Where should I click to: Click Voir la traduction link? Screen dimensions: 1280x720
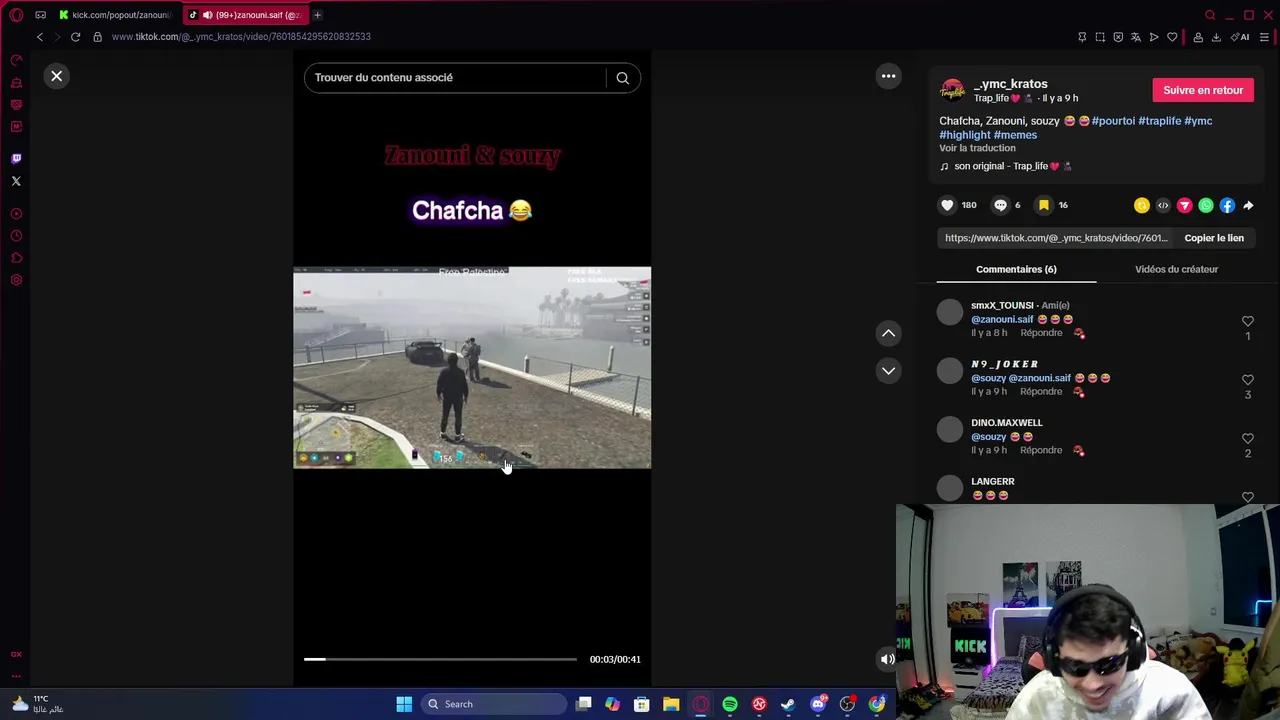pos(977,148)
